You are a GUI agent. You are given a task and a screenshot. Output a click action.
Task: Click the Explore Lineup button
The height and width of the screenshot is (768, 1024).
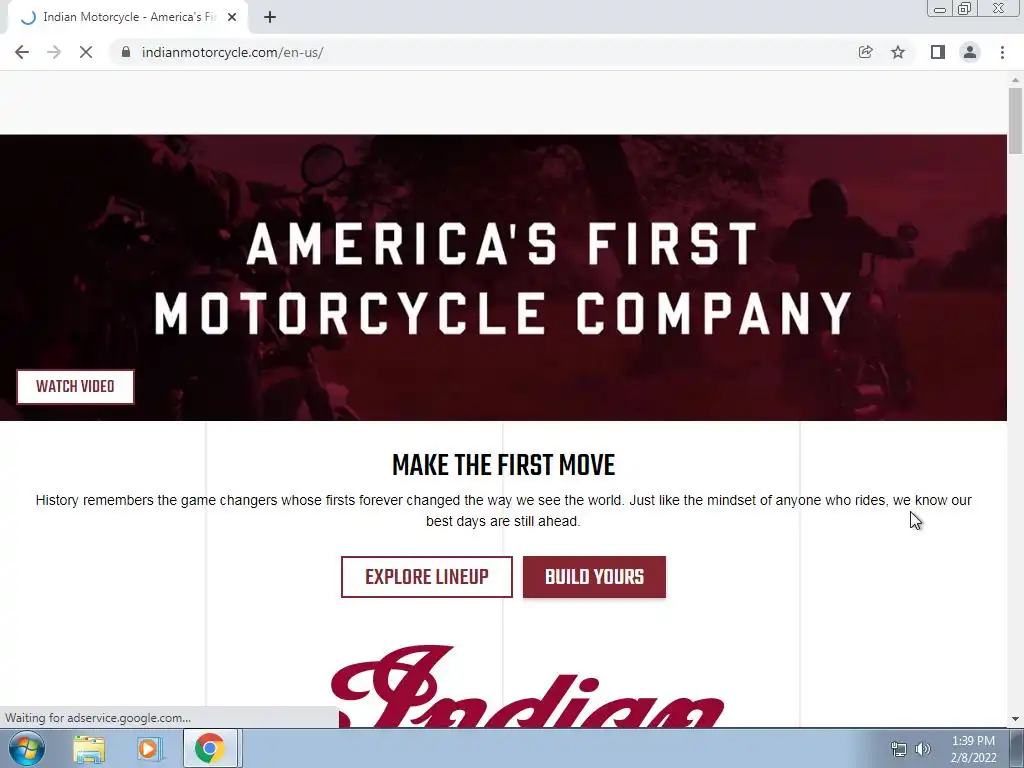coord(426,577)
